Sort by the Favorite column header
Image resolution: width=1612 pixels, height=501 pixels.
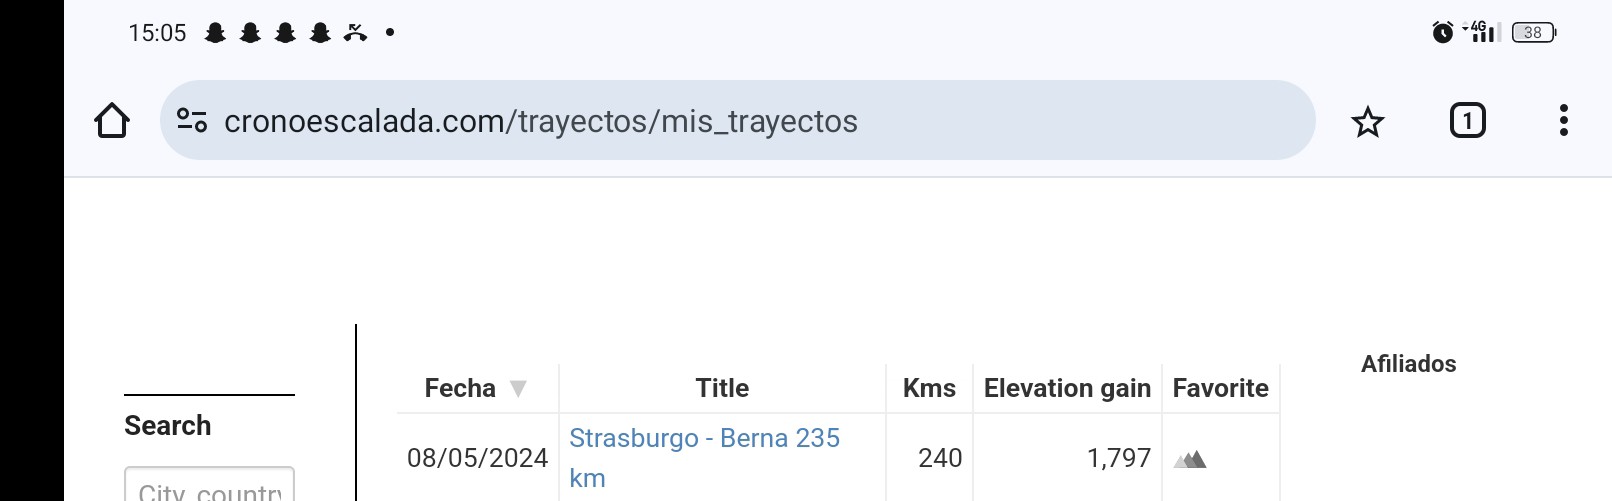point(1220,388)
